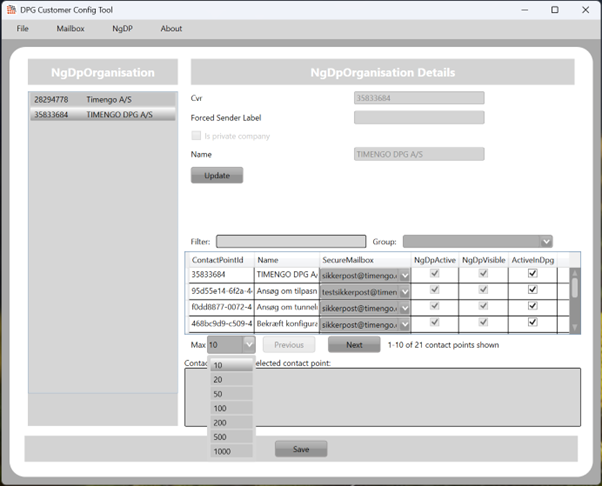The height and width of the screenshot is (486, 602).
Task: Click the Name column header
Action: click(x=286, y=259)
